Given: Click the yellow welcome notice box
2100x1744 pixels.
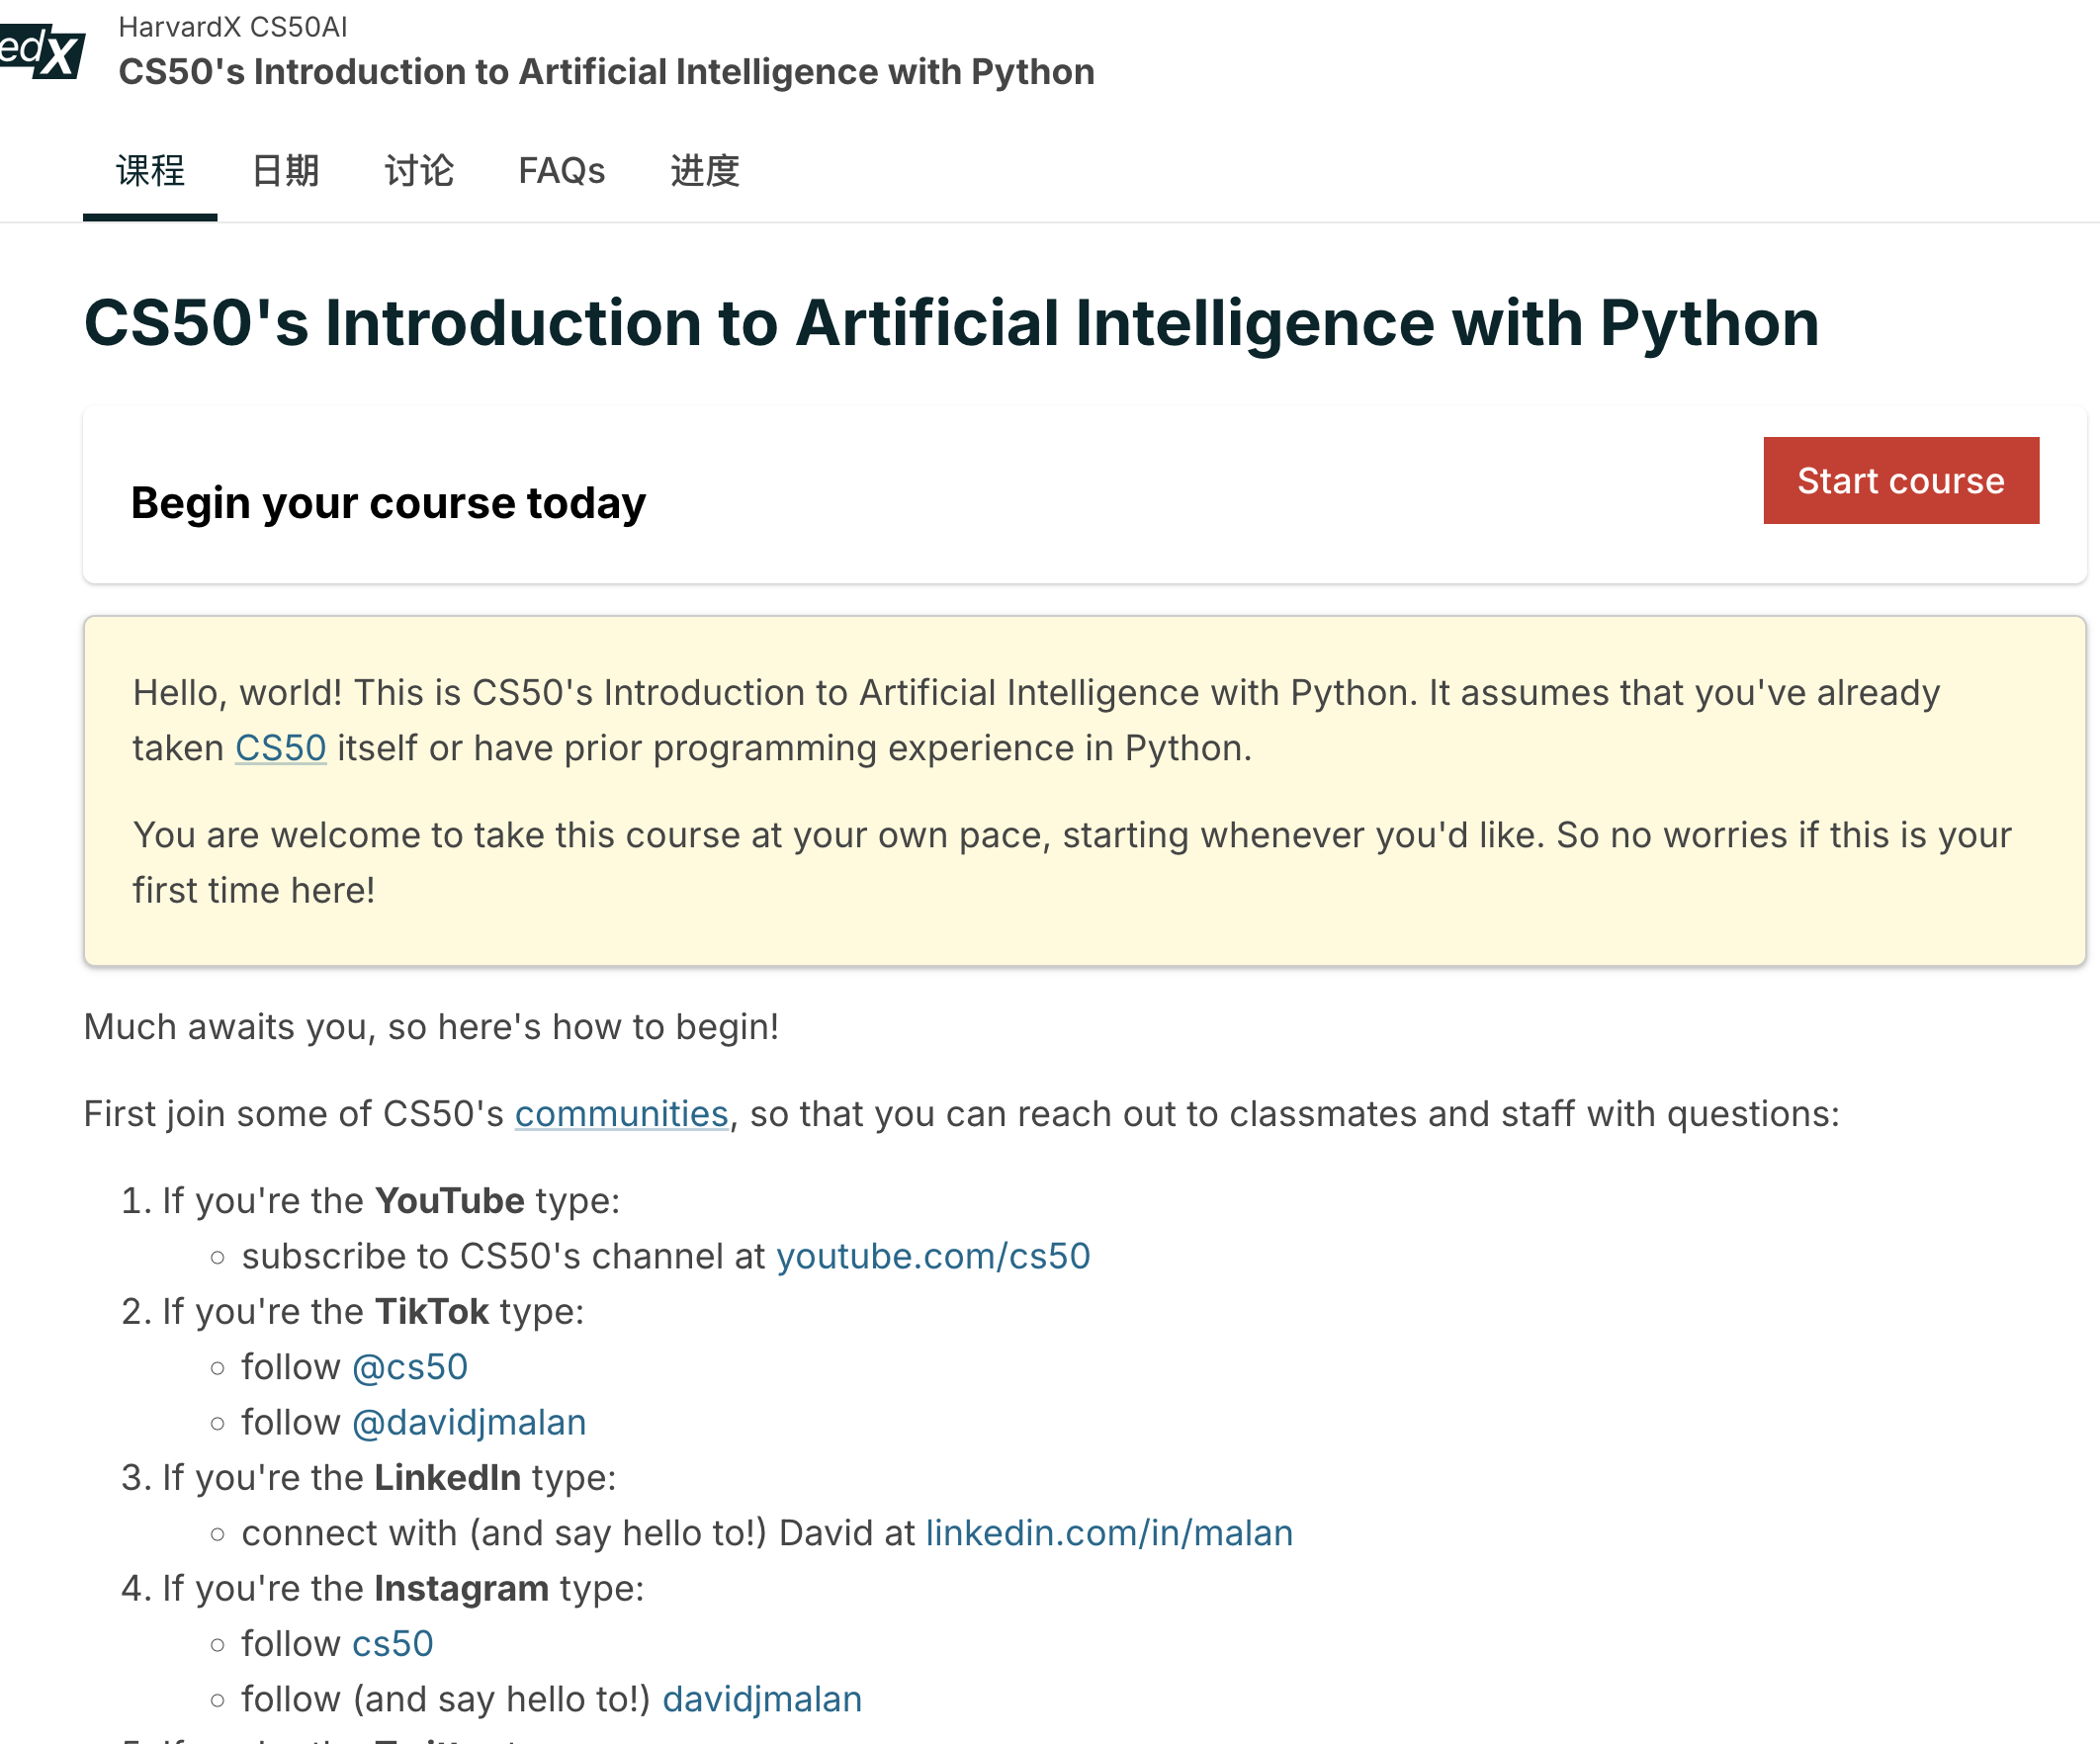Looking at the screenshot, I should [1085, 791].
